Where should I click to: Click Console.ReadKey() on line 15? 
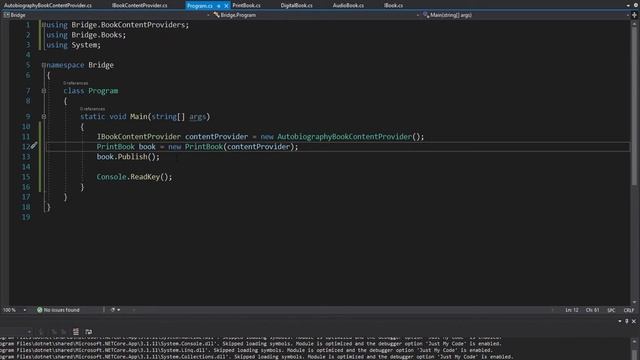(x=134, y=177)
